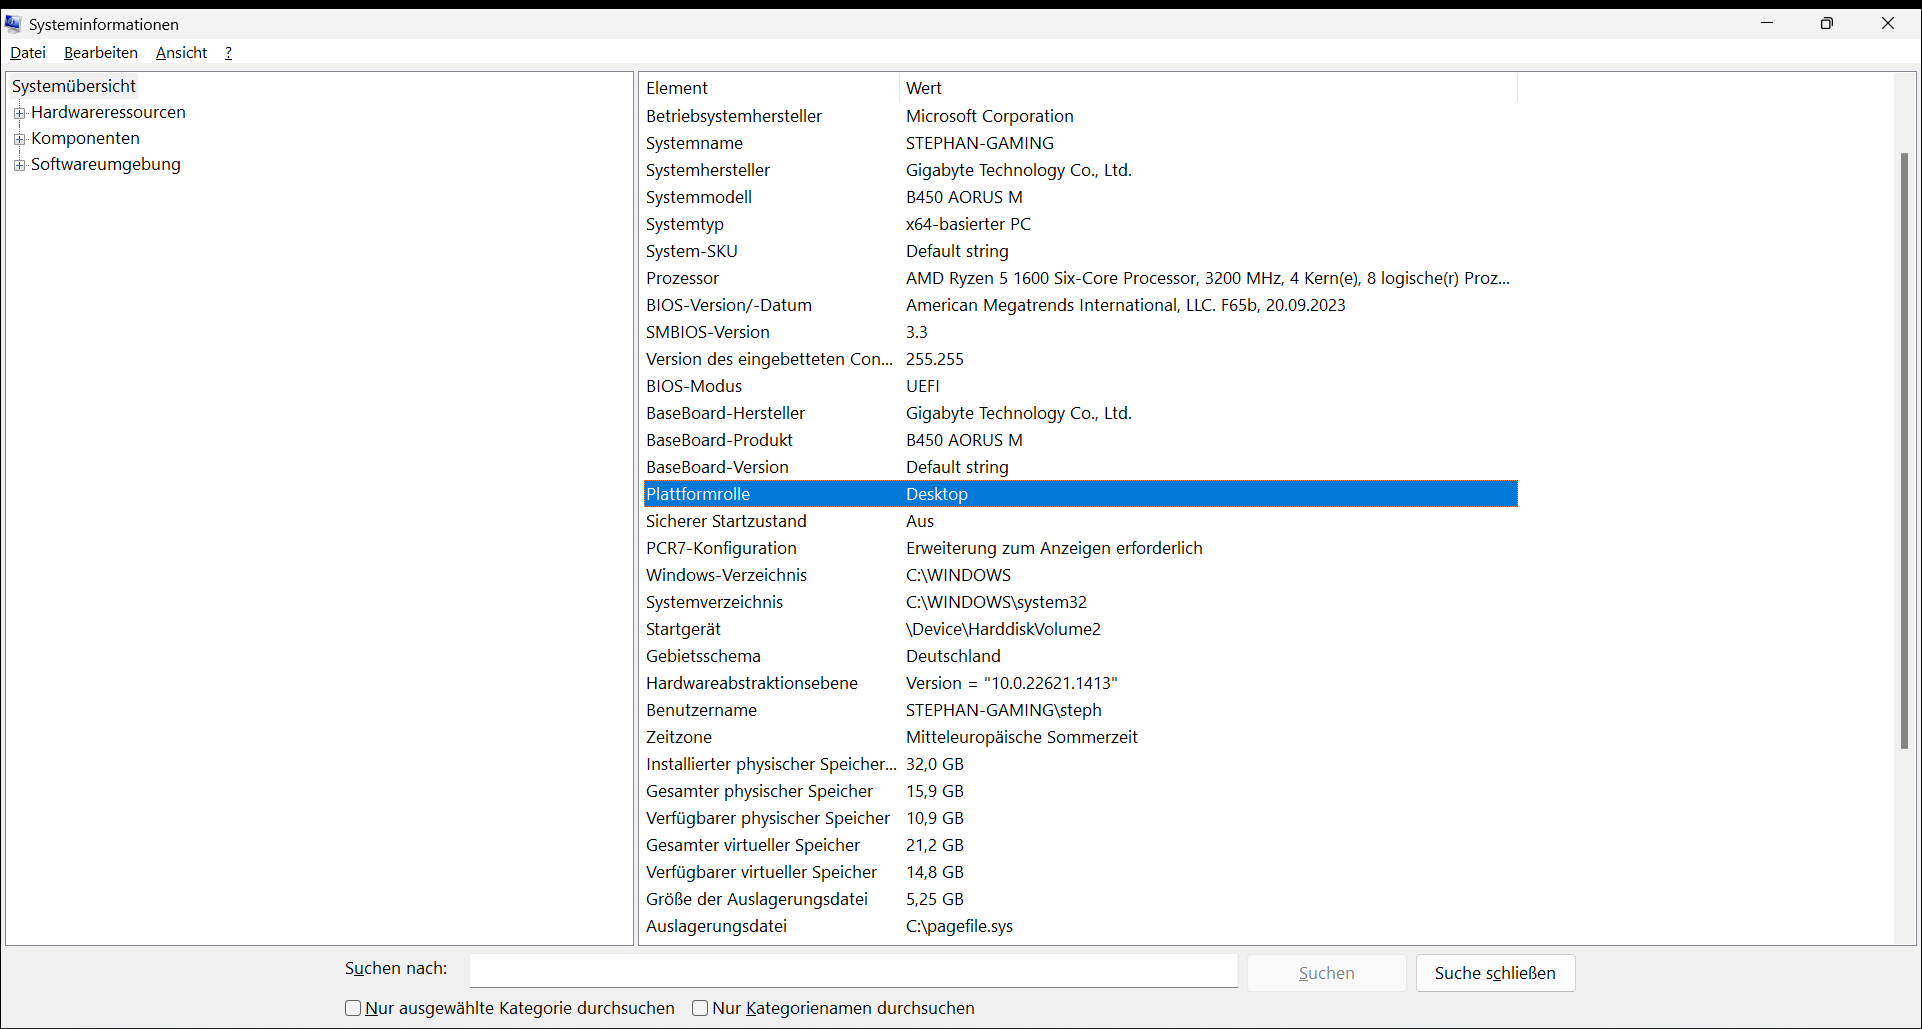Viewport: 1922px width, 1029px height.
Task: Select the BaseBoard-Produkt row
Action: pos(1081,440)
